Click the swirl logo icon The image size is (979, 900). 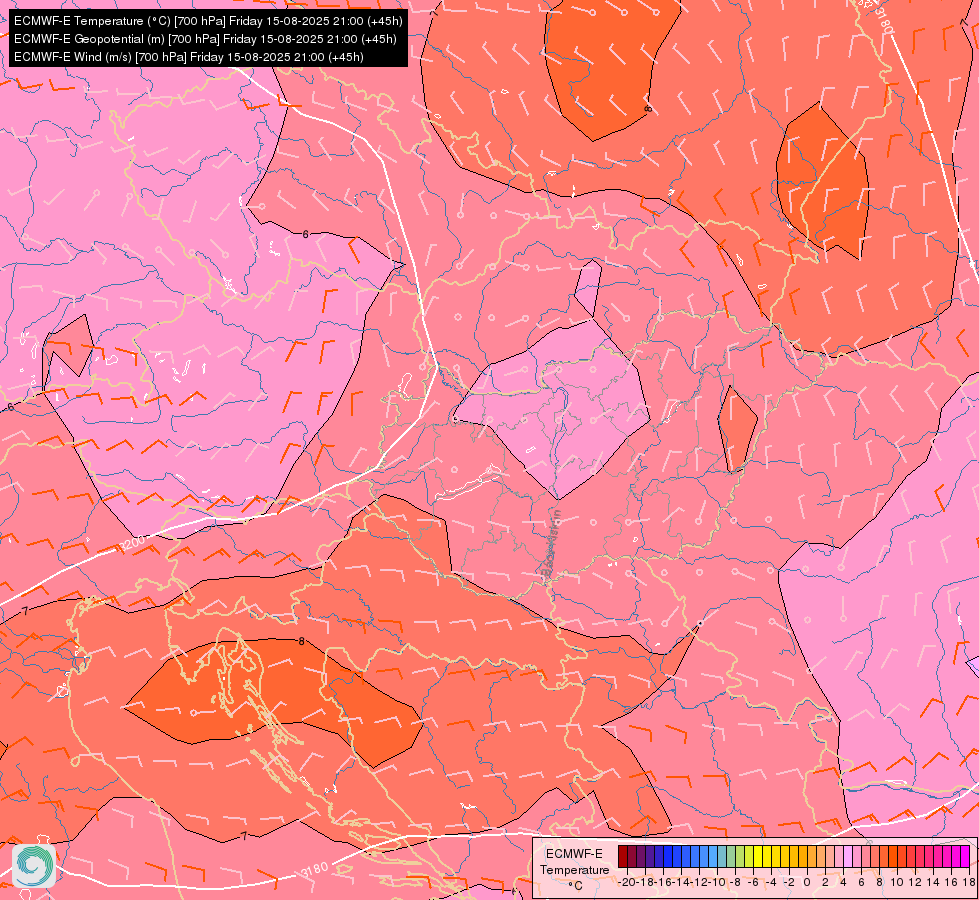point(34,866)
